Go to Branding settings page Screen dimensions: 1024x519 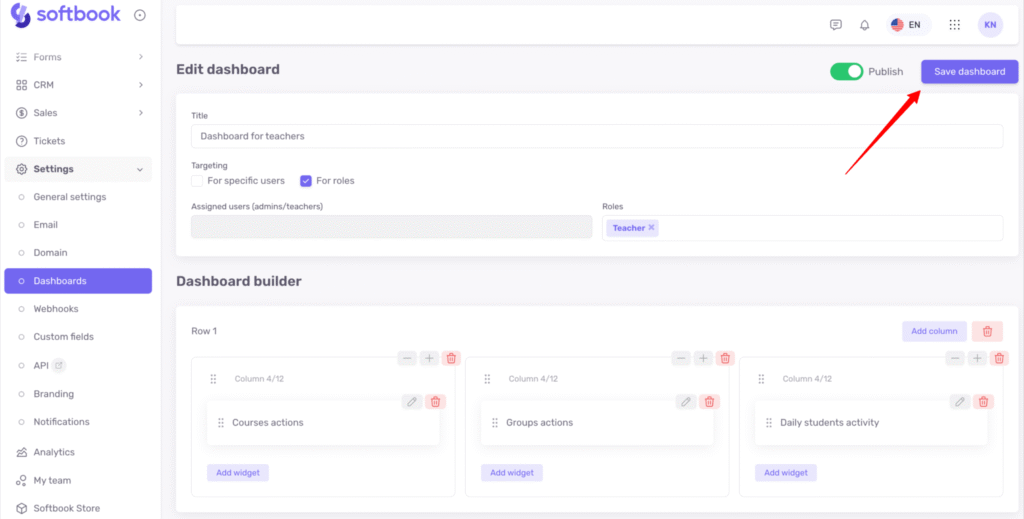tap(53, 394)
